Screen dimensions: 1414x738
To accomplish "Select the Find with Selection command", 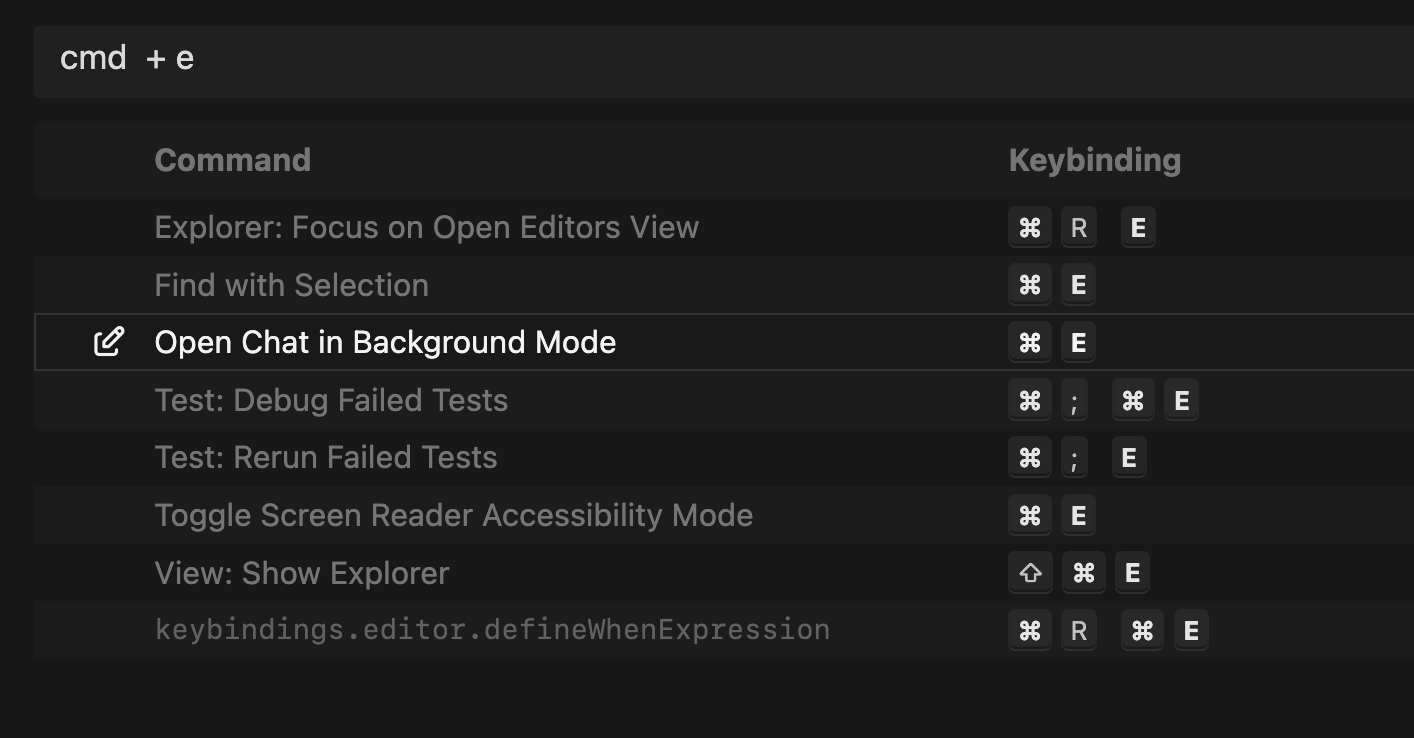I will [x=292, y=285].
